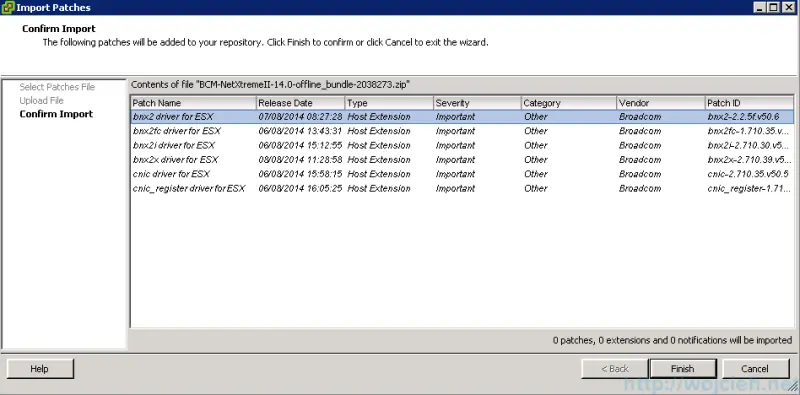Click Broadcom vendor in the bnx2x row
Viewport: 800px width, 395px height.
[640, 160]
